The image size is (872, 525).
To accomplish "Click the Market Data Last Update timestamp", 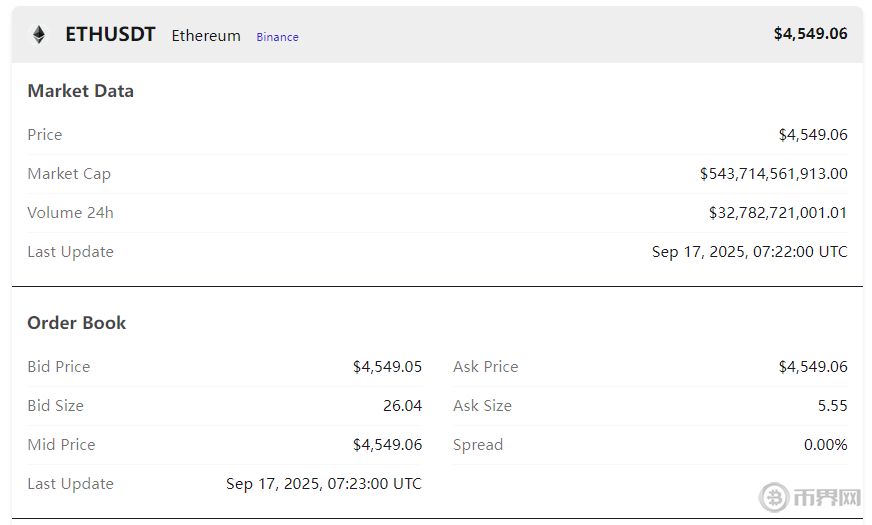I will [x=749, y=252].
